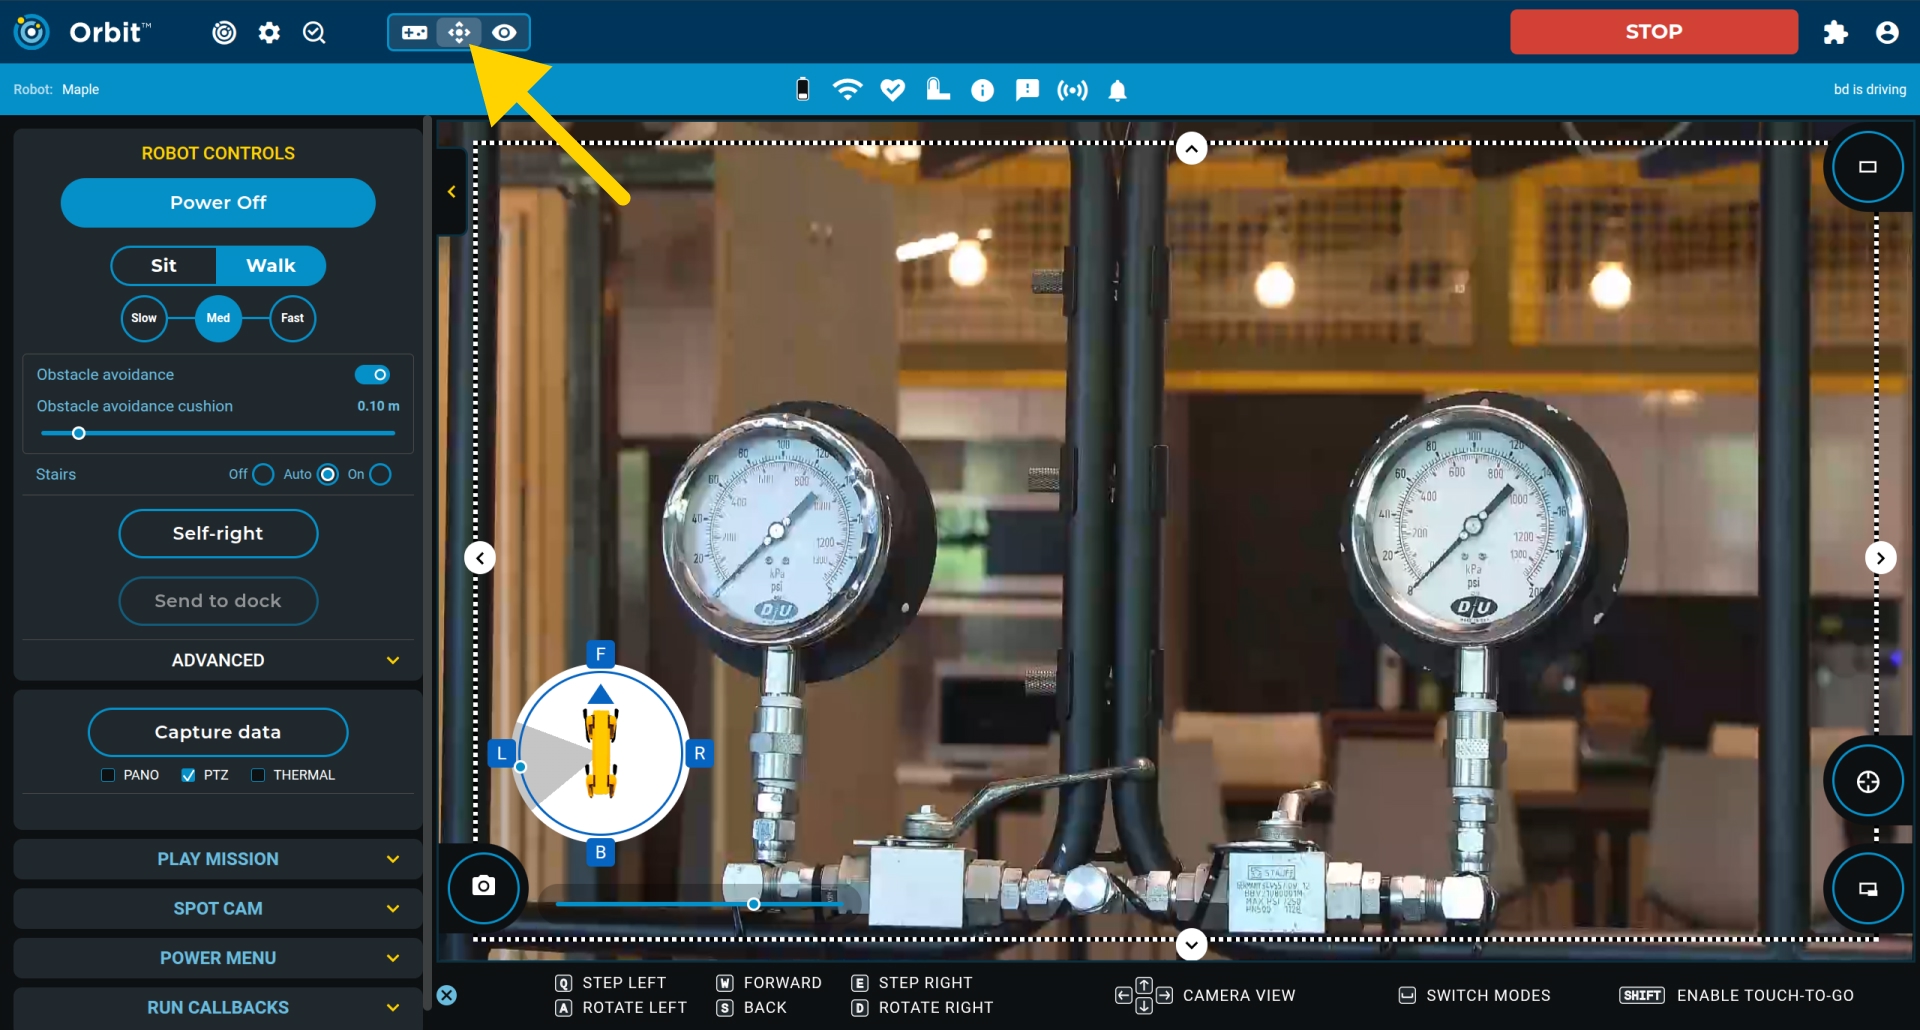Click the Self-right button
The height and width of the screenshot is (1030, 1920).
click(x=218, y=534)
